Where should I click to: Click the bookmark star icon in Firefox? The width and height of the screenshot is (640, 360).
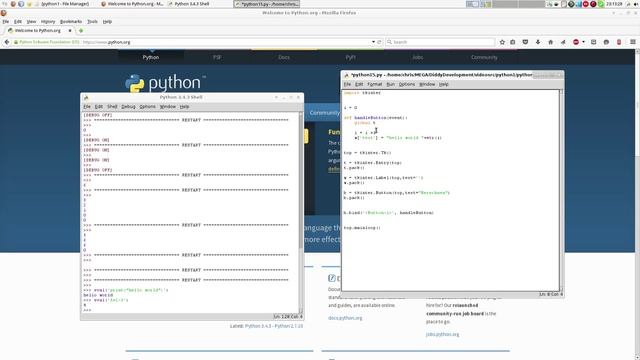click(x=502, y=42)
